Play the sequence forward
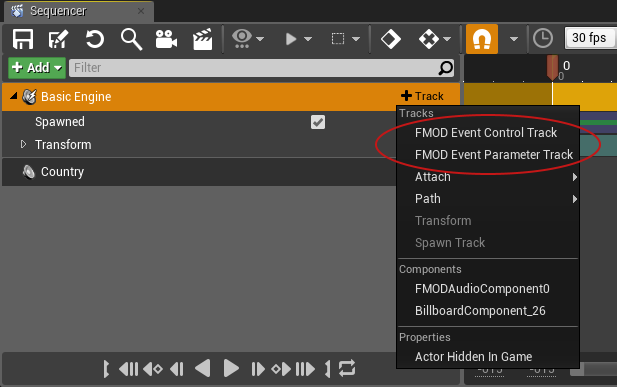 231,369
